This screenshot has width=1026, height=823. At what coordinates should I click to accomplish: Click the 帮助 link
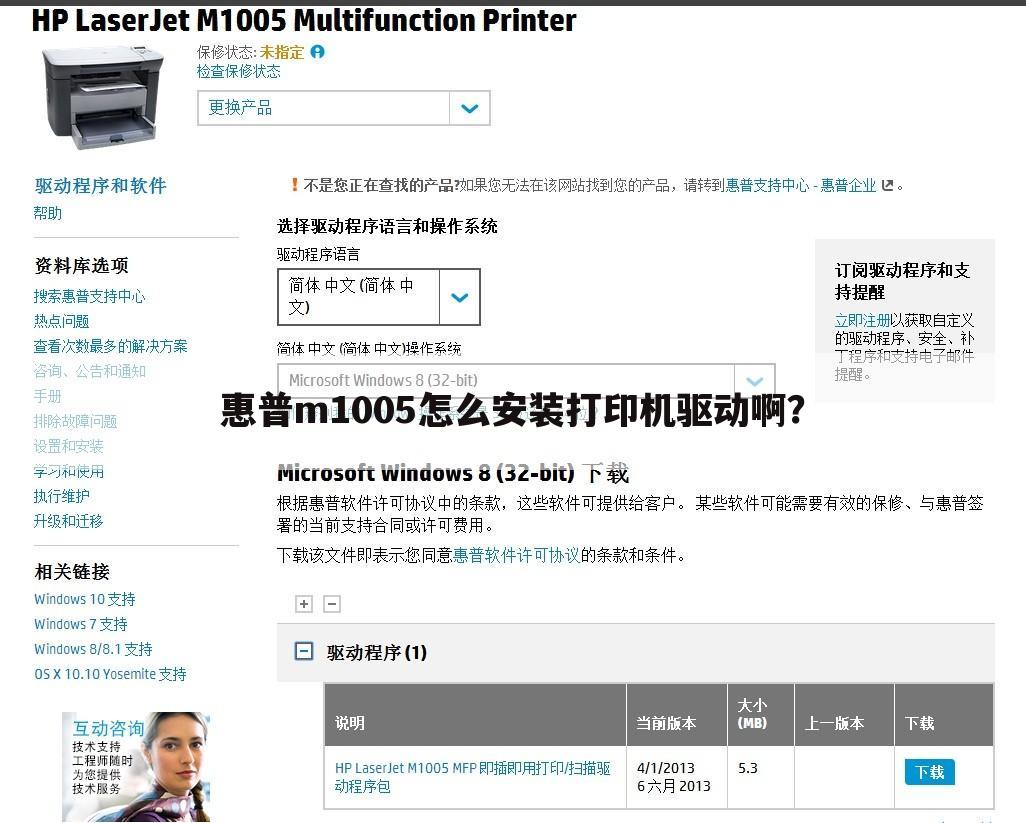tap(48, 213)
